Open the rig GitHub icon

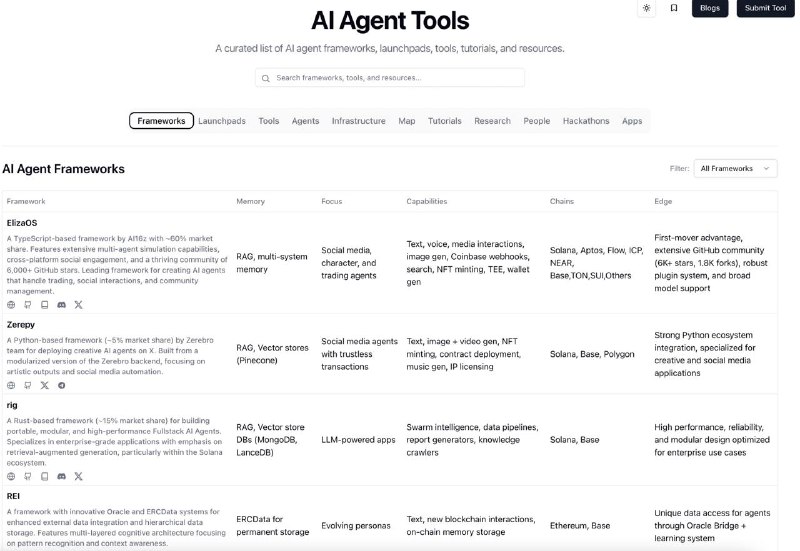tap(28, 476)
